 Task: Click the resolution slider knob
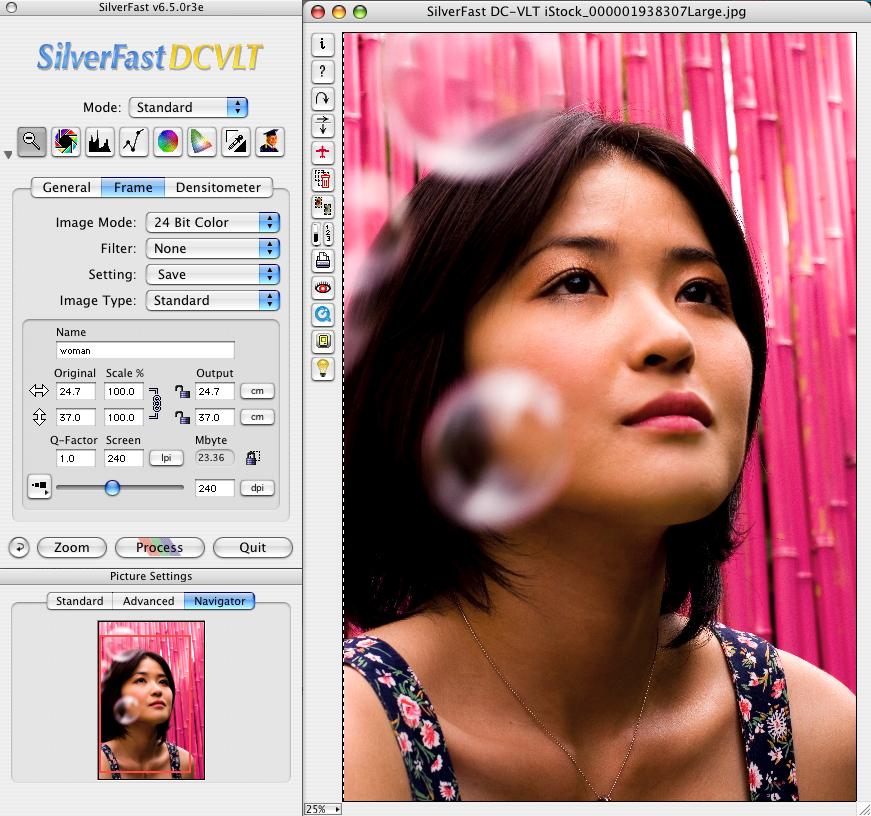(x=112, y=488)
